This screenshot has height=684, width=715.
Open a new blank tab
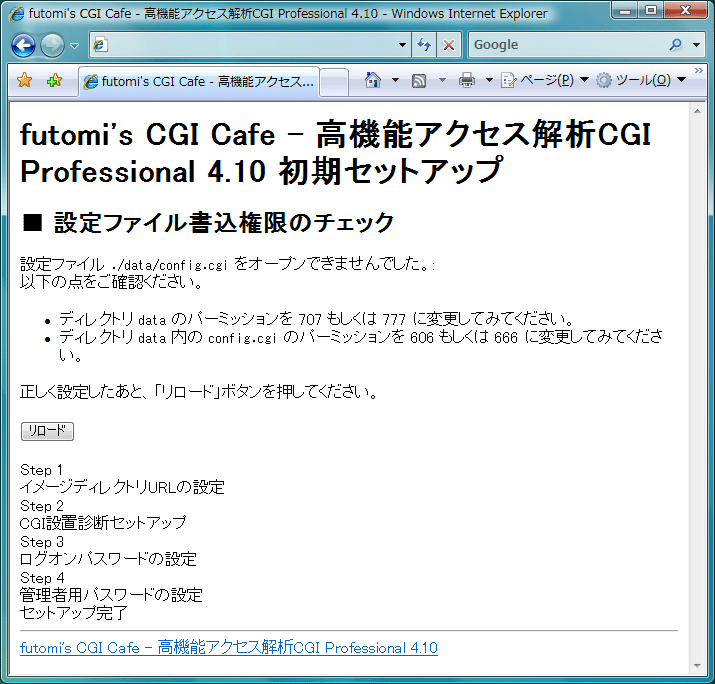[x=334, y=82]
